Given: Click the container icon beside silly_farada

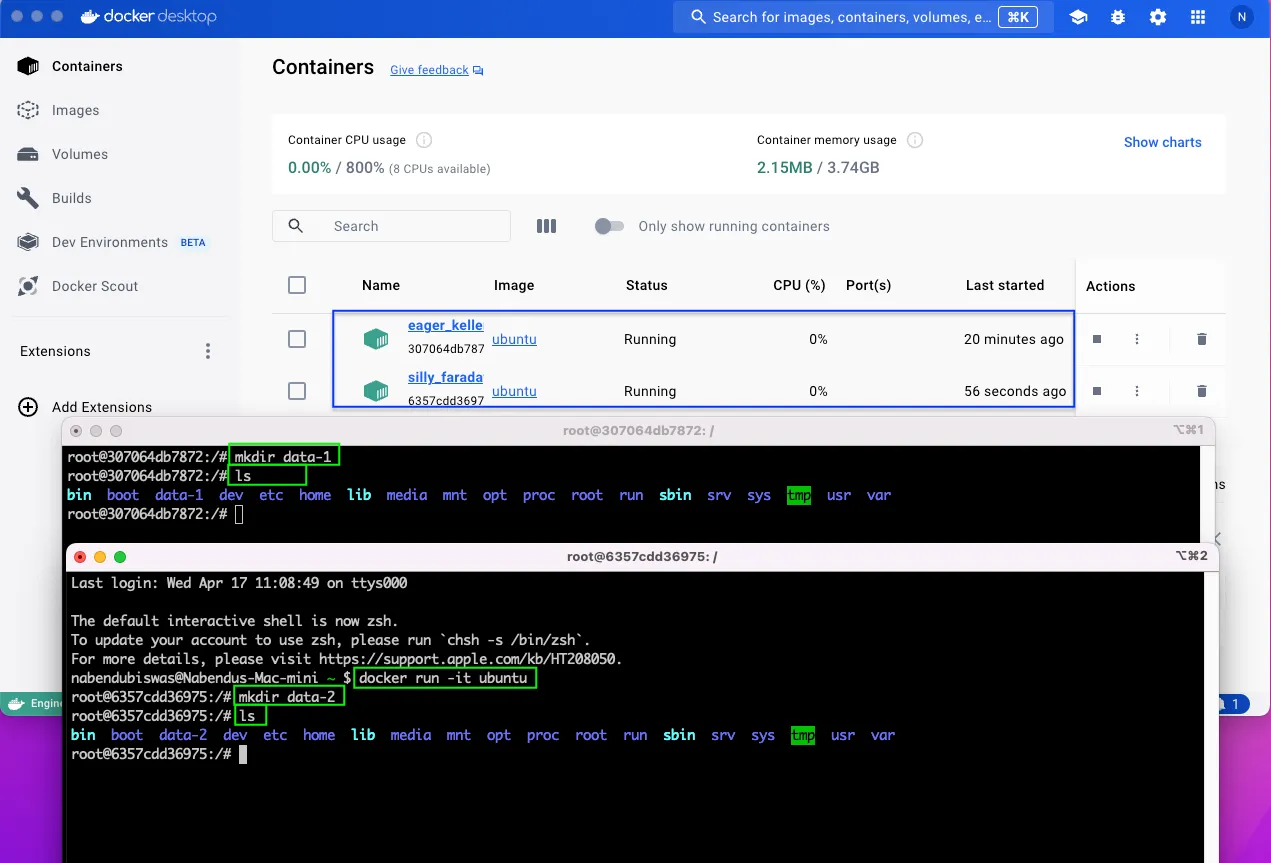Looking at the screenshot, I should [376, 391].
